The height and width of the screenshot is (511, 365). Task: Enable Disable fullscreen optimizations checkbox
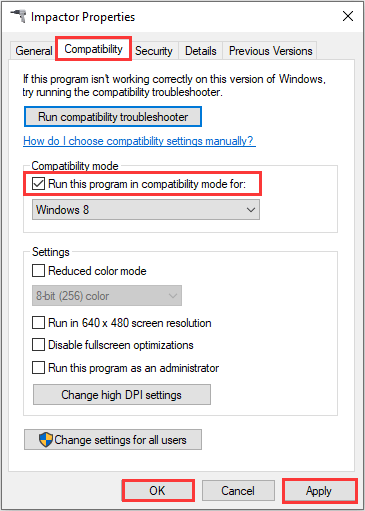click(38, 345)
